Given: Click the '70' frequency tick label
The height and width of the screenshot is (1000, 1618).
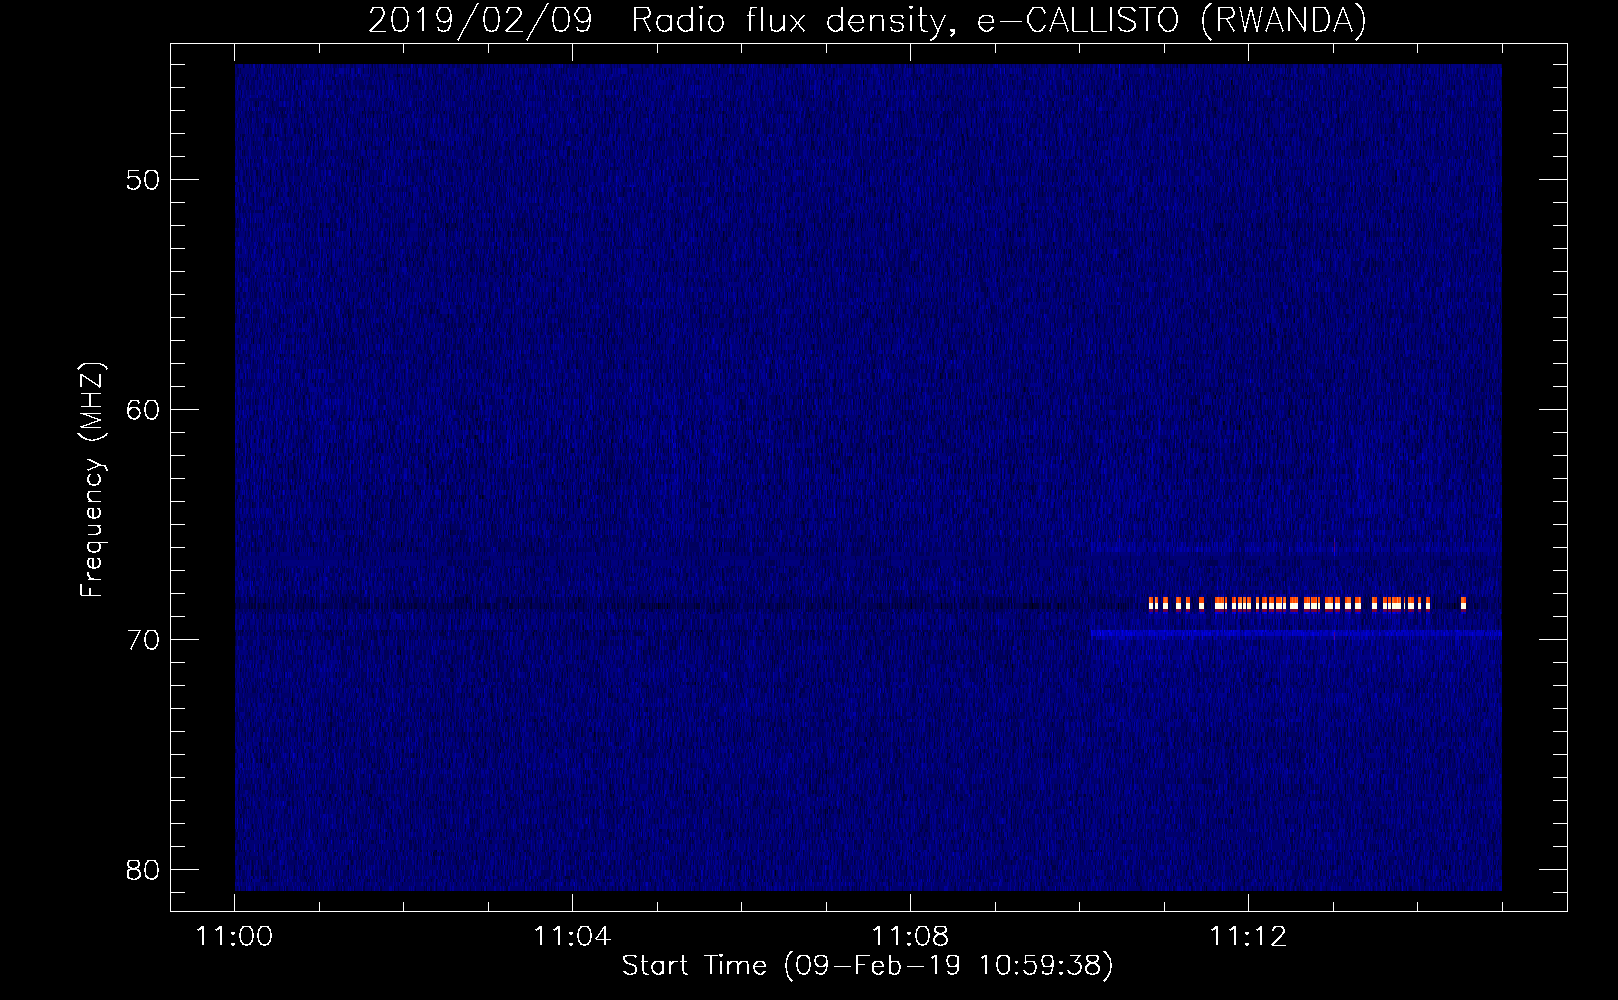Looking at the screenshot, I should pos(143,640).
